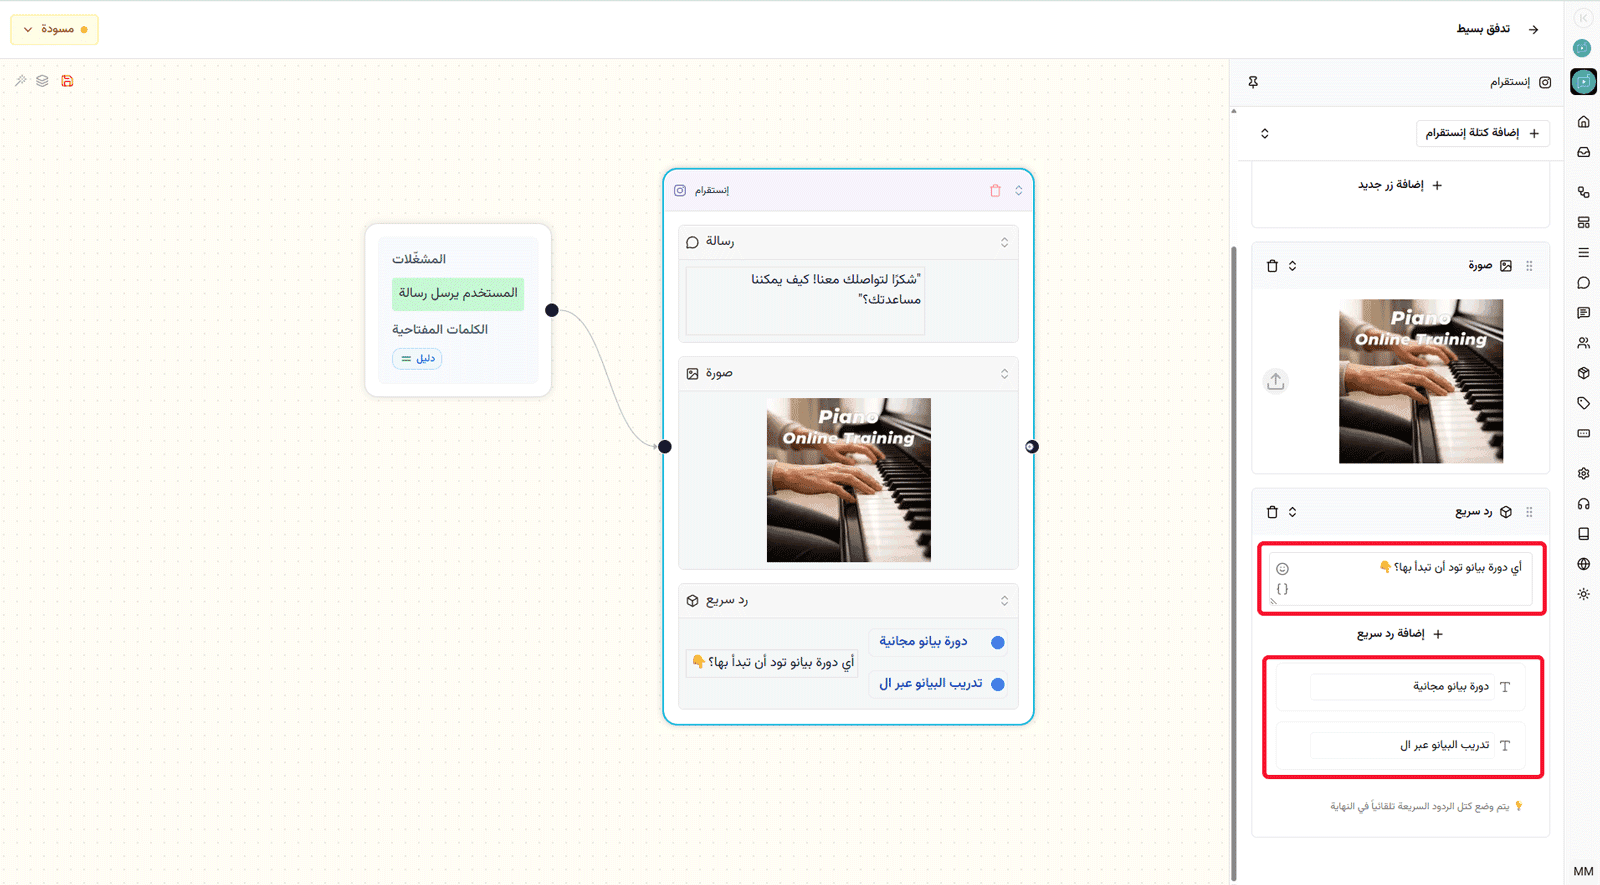Toggle chevrons next to إضافة كتلة إنستقرام
The width and height of the screenshot is (1600, 885).
1264,133
